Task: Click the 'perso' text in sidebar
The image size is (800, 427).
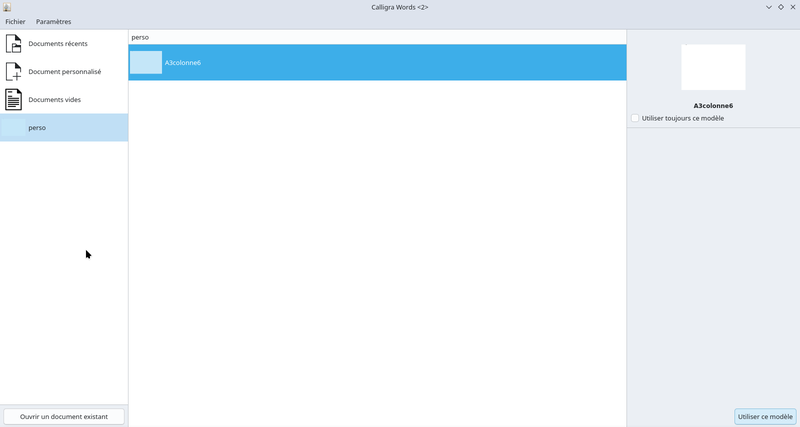Action: coord(37,128)
